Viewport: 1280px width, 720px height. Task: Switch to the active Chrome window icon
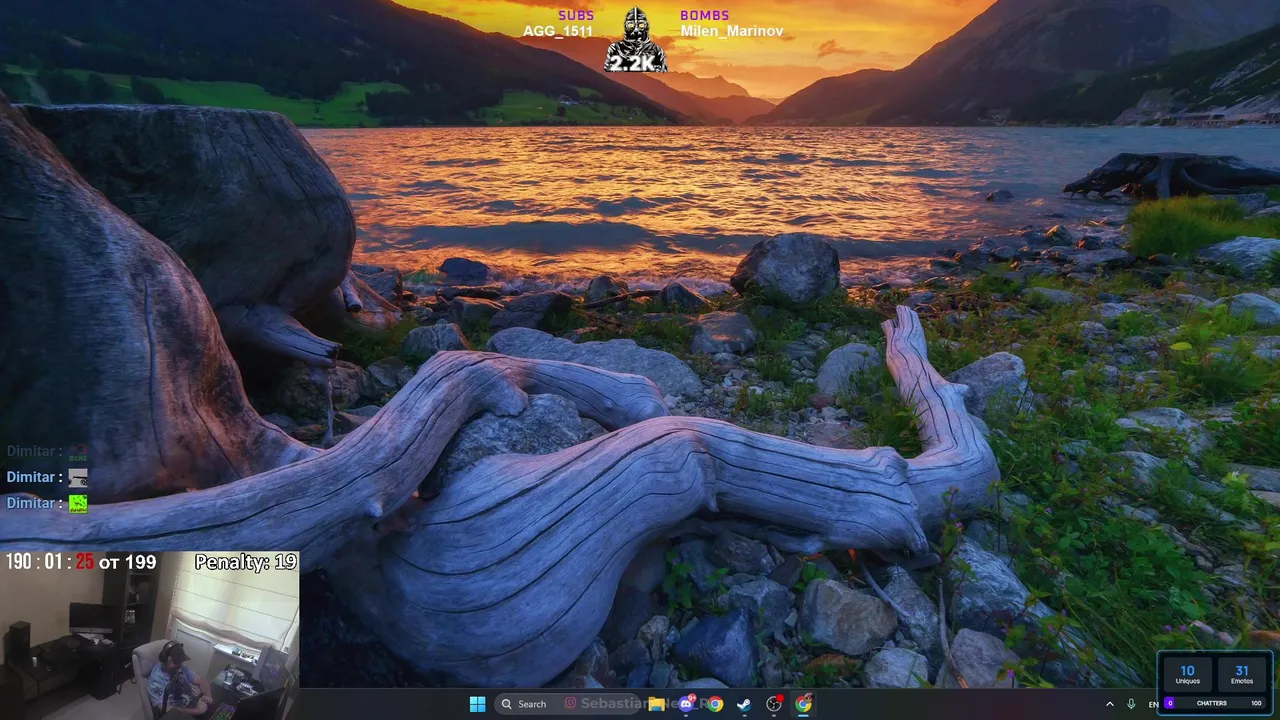(803, 704)
